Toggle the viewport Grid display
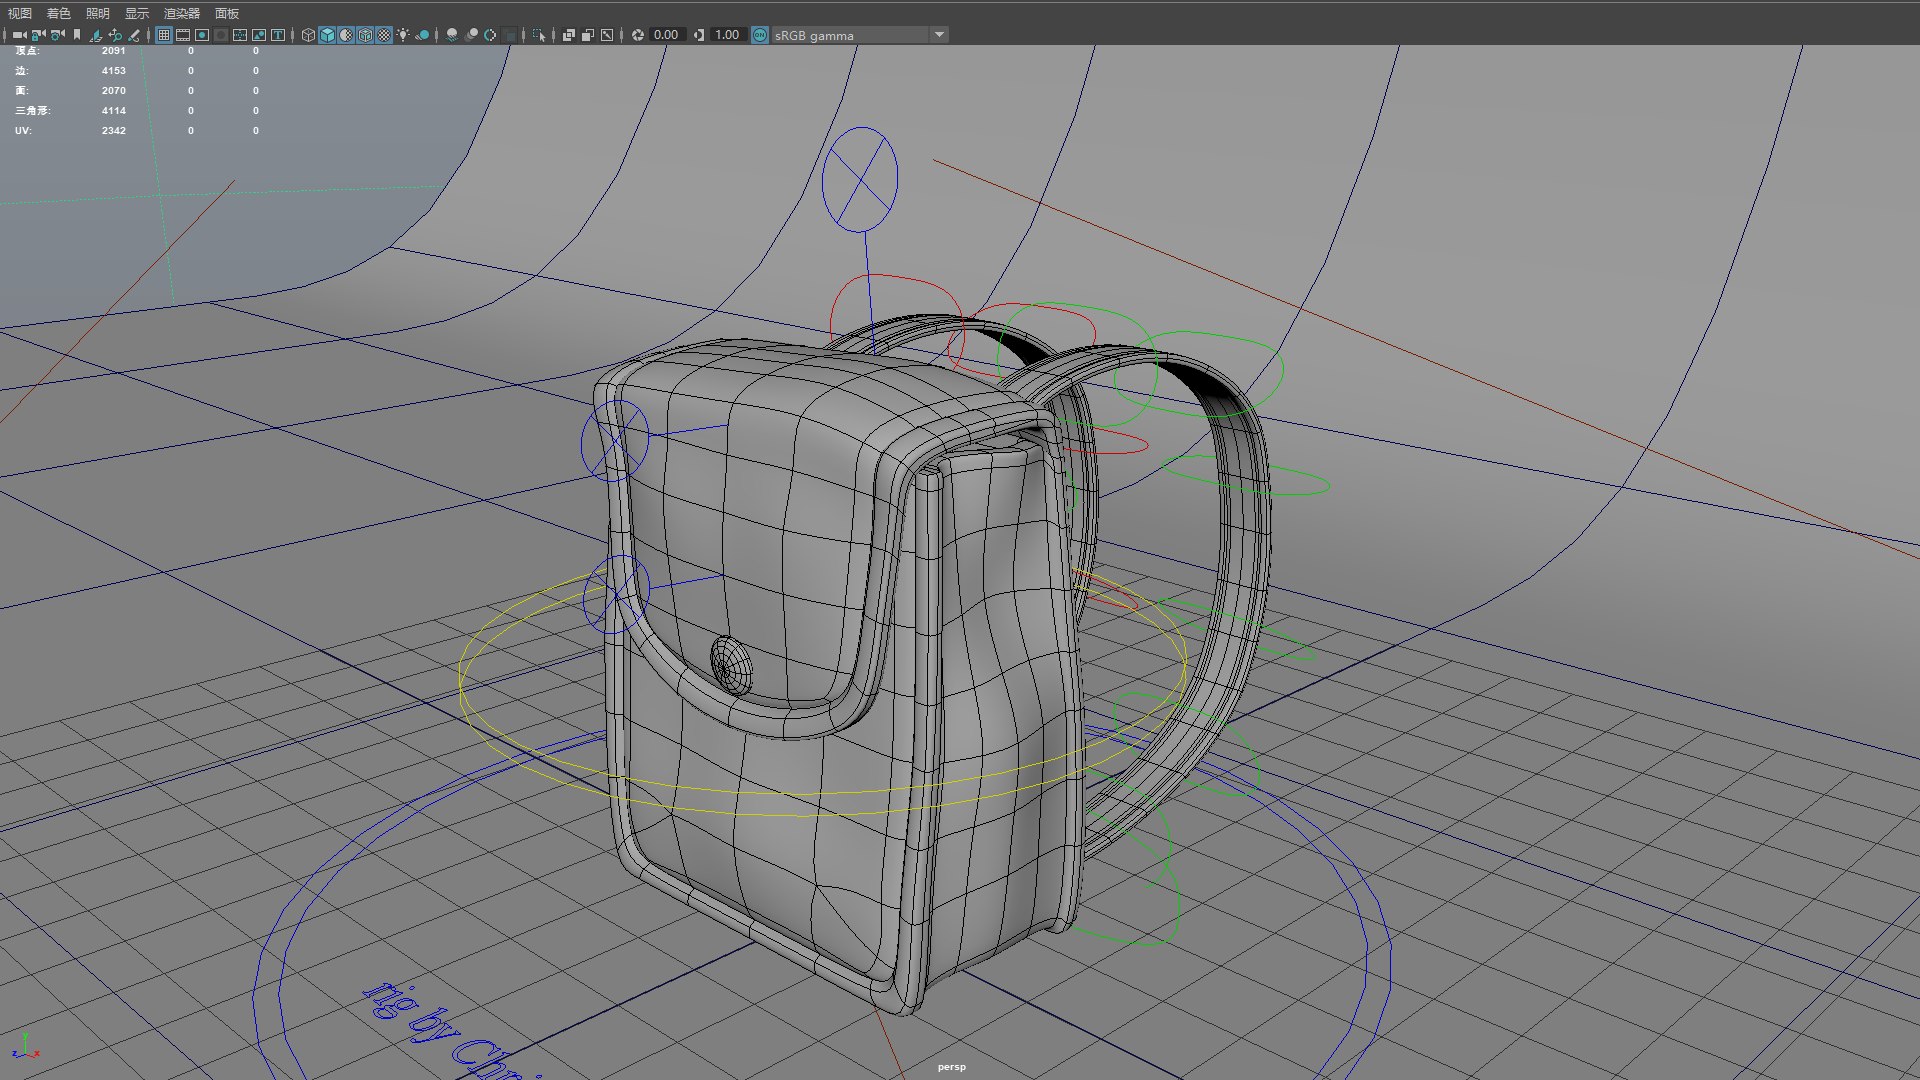The height and width of the screenshot is (1080, 1920). click(164, 35)
